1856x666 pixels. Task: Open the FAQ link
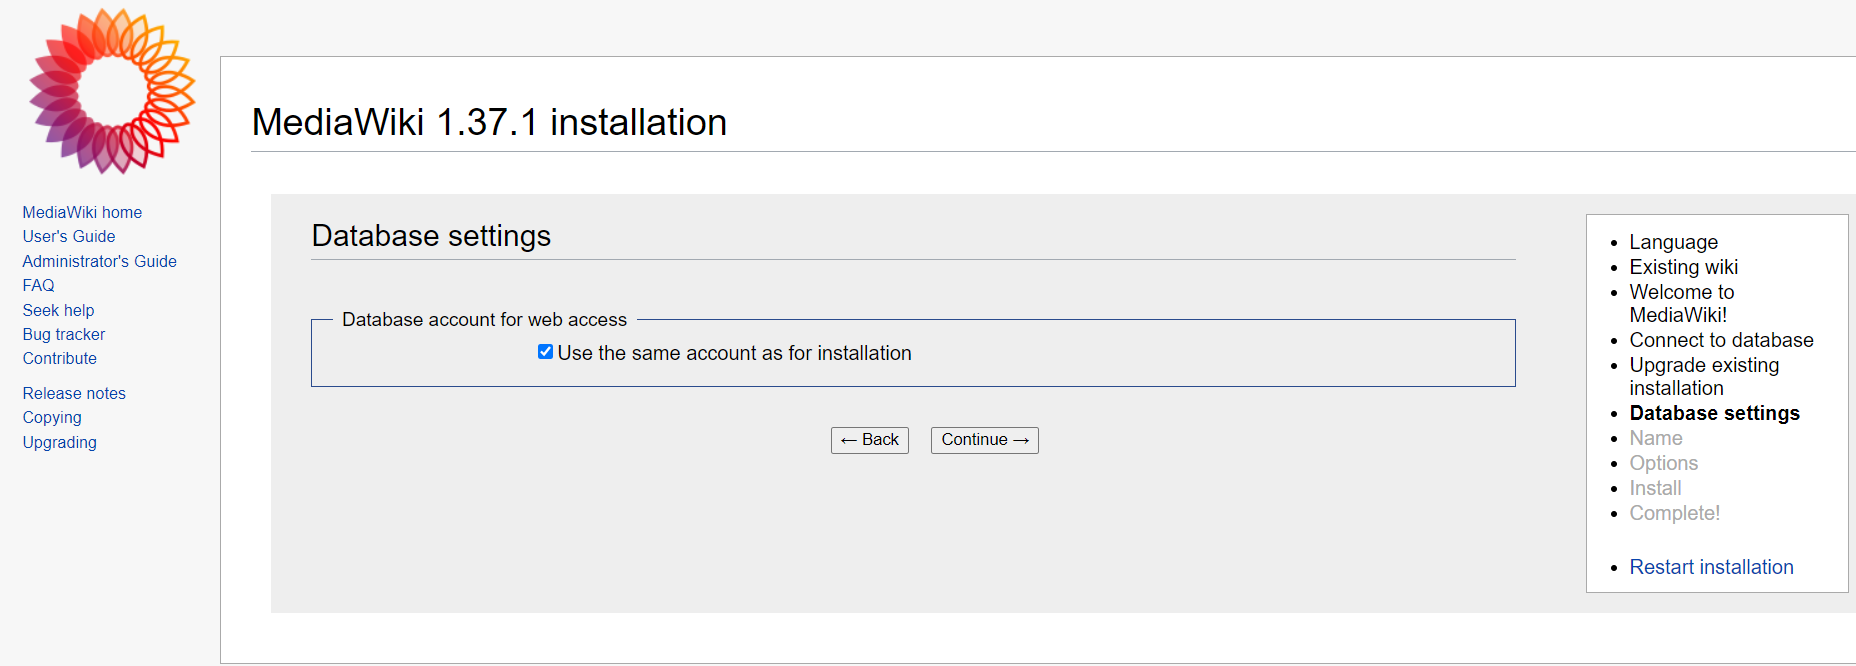[x=39, y=285]
